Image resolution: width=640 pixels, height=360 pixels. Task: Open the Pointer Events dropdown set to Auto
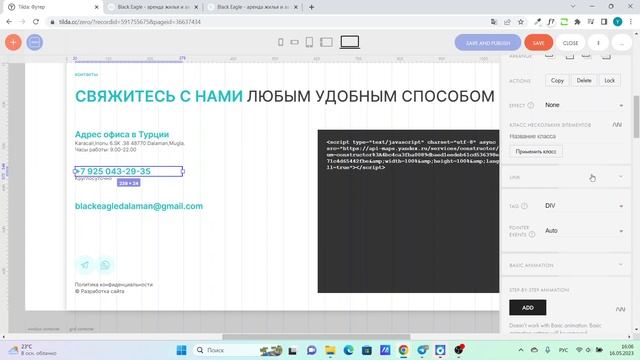(x=584, y=231)
